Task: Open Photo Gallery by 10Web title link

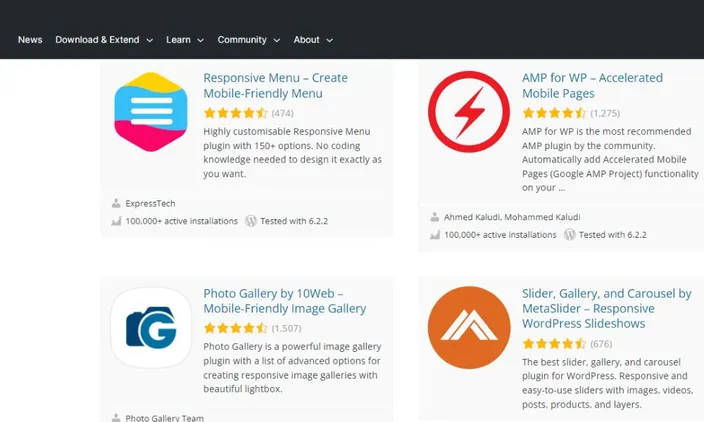Action: pos(285,301)
